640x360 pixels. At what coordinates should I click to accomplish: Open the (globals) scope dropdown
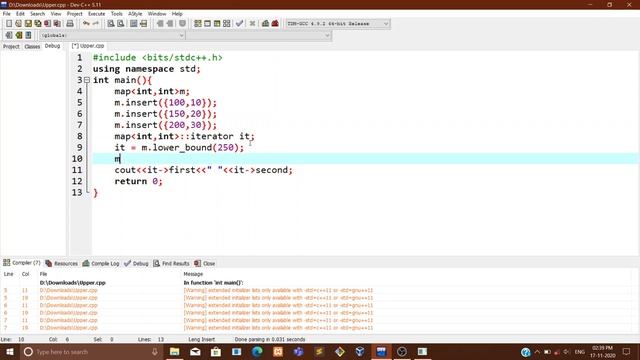(112, 36)
